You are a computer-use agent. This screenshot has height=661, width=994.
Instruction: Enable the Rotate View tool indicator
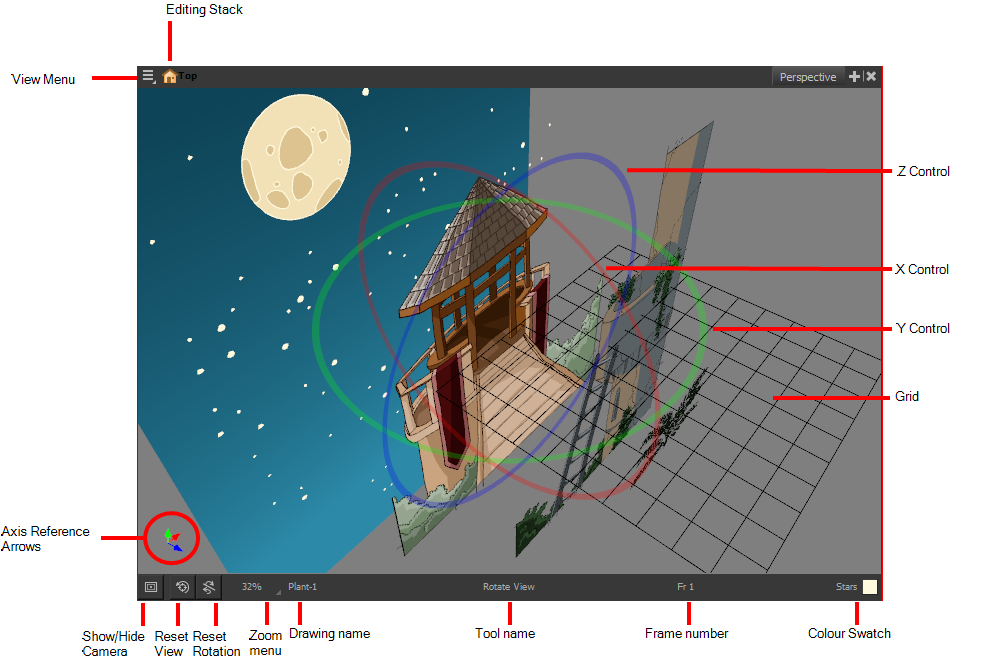pyautogui.click(x=508, y=587)
